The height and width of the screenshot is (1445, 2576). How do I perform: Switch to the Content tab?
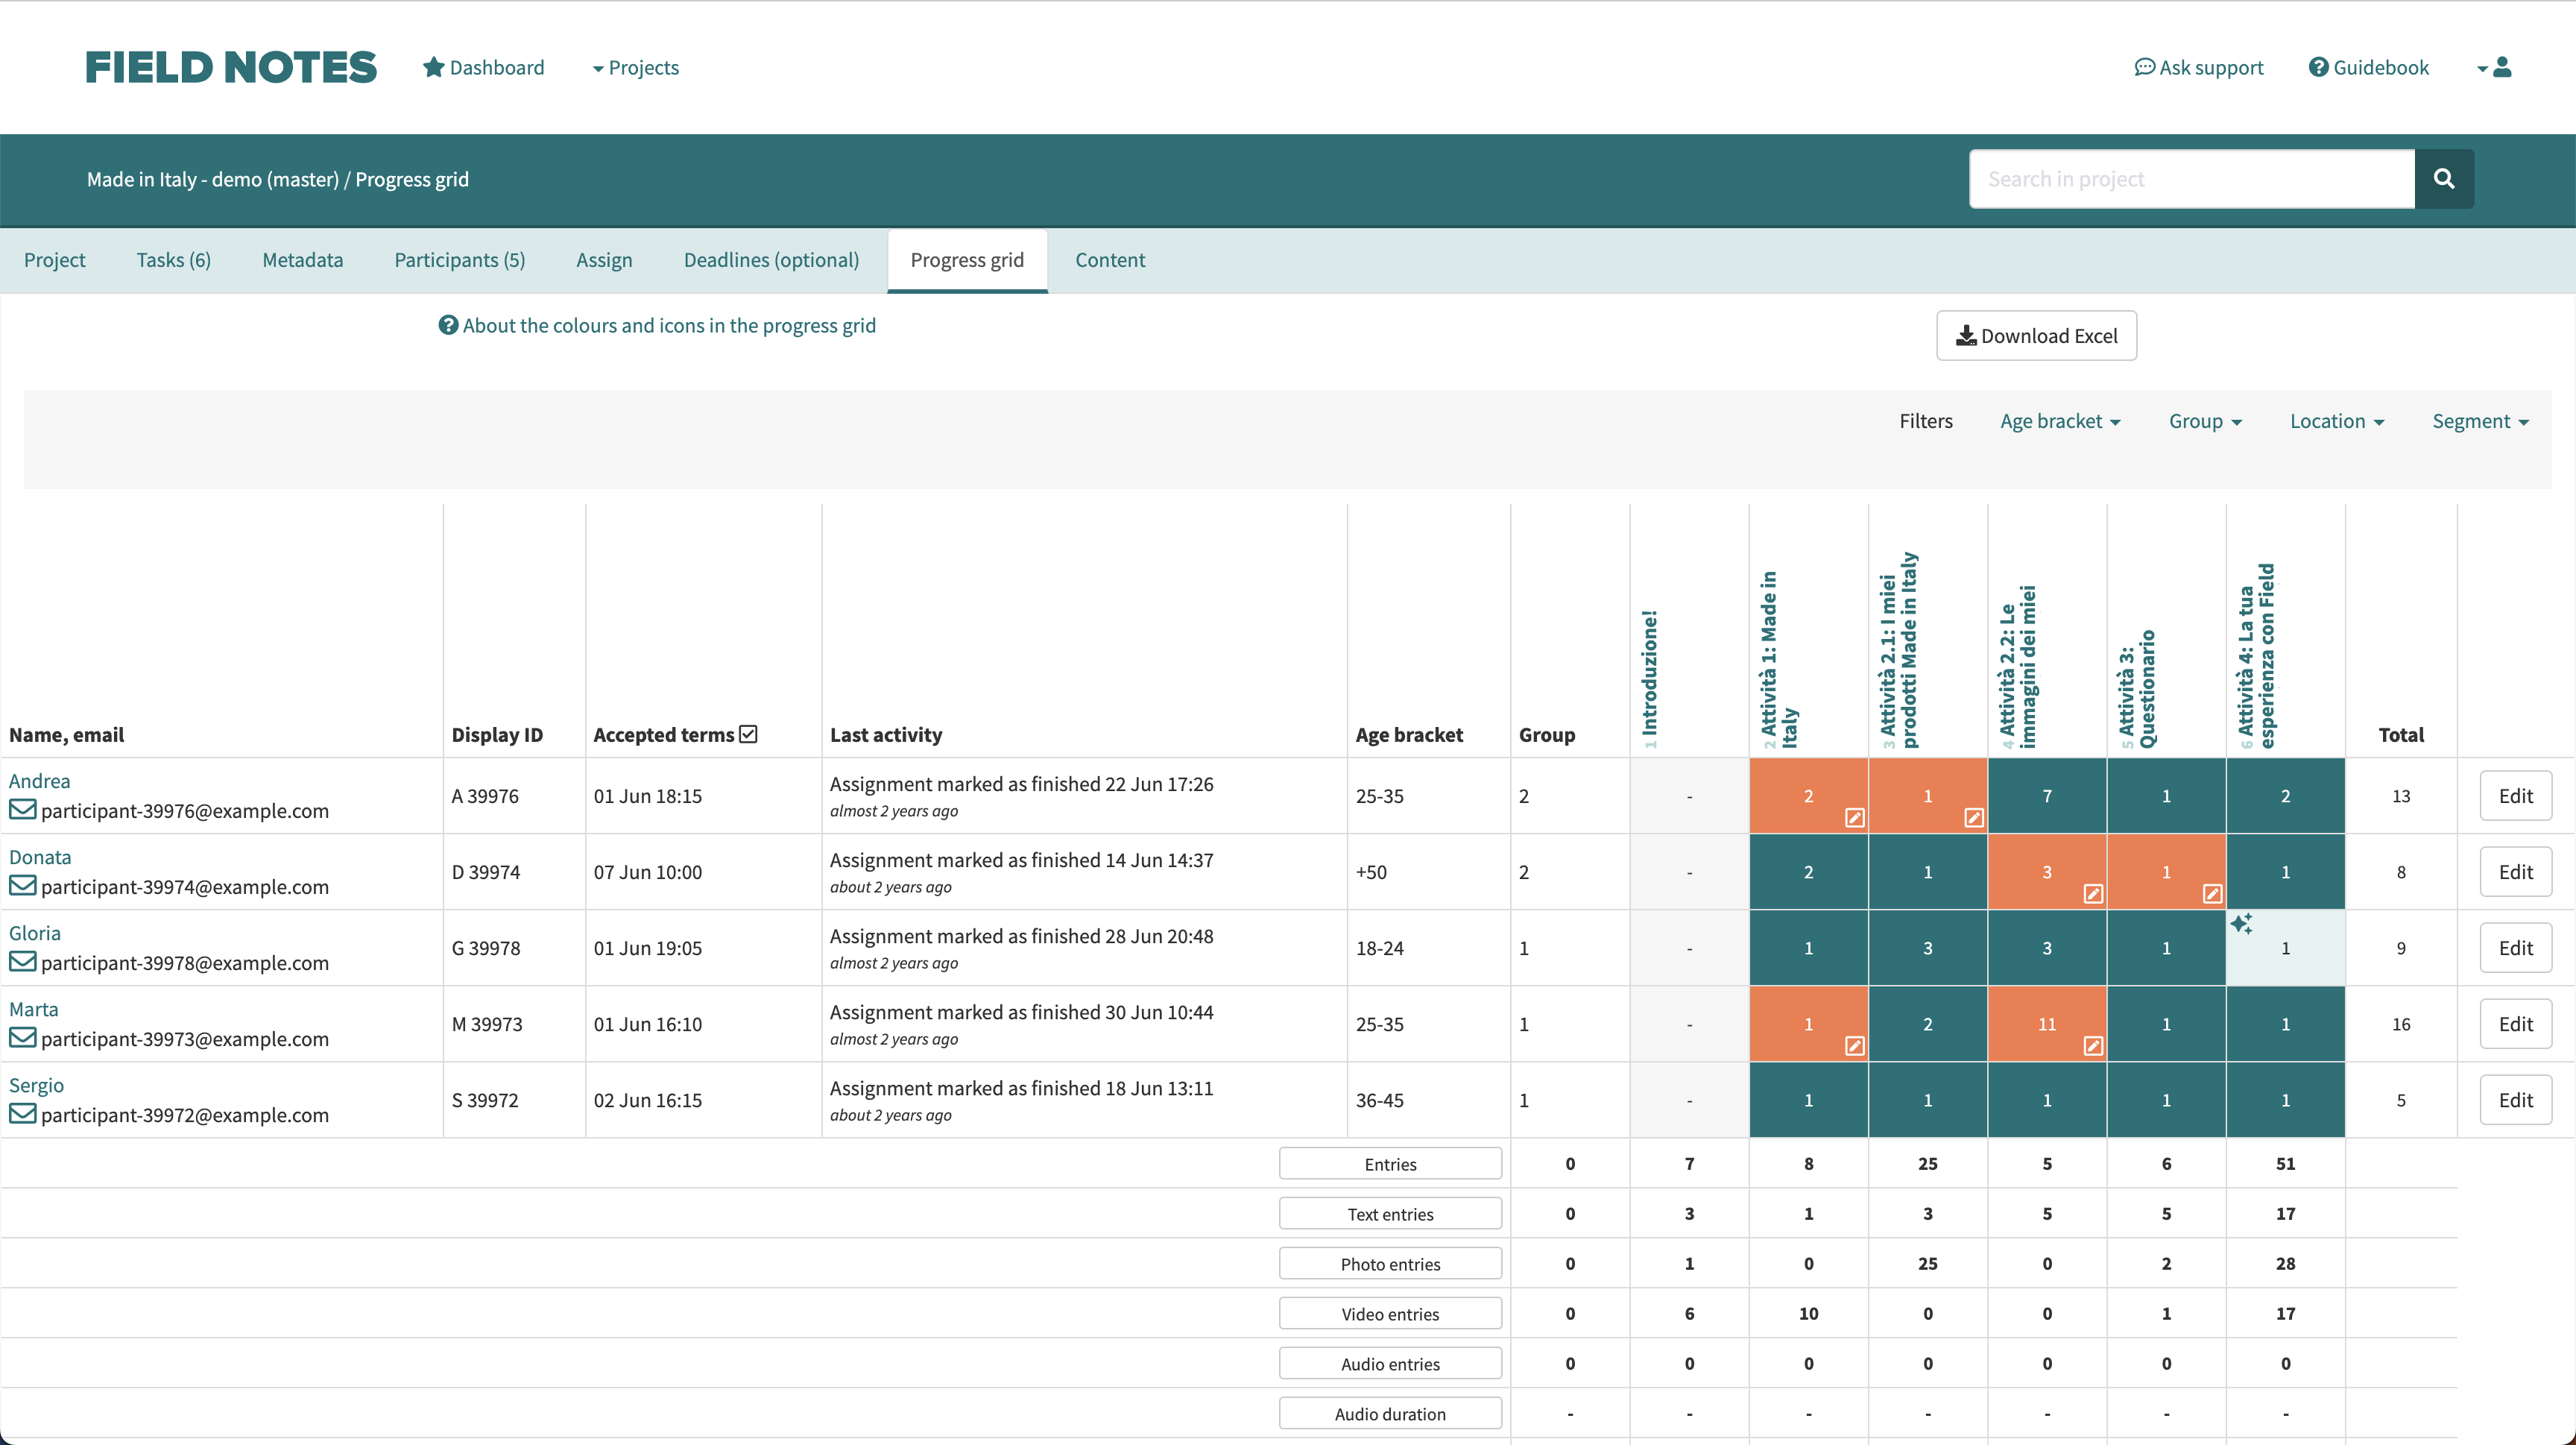click(x=1110, y=260)
